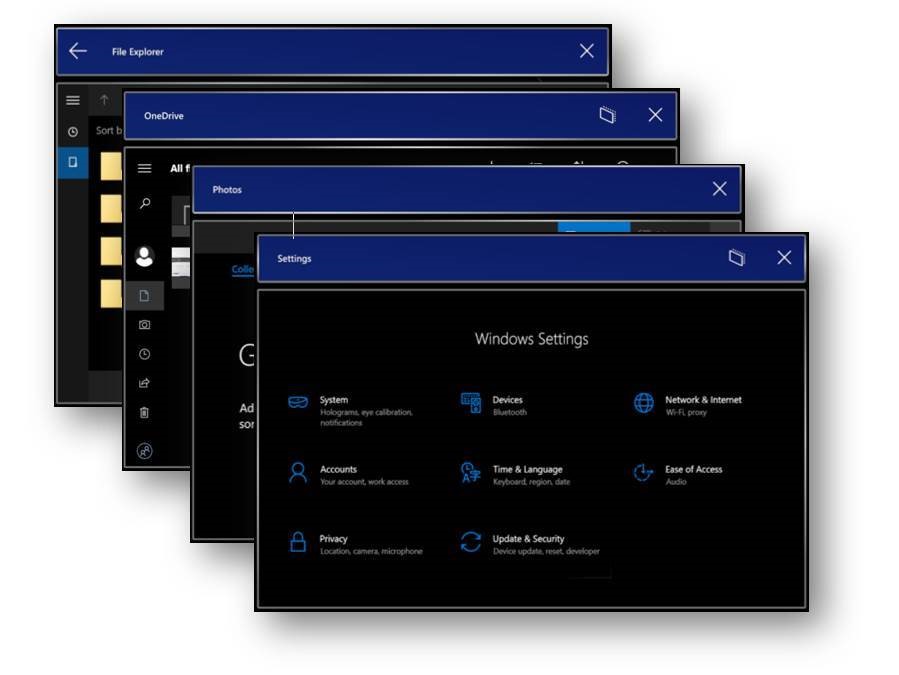The width and height of the screenshot is (899, 675).
Task: Click the OneDrive user profile avatar
Action: (x=145, y=257)
